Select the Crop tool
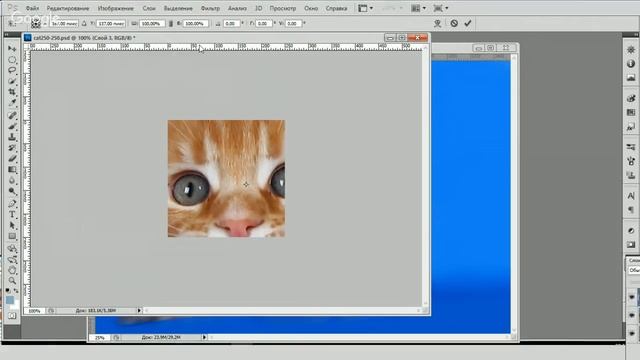This screenshot has height=360, width=640. tap(12, 92)
